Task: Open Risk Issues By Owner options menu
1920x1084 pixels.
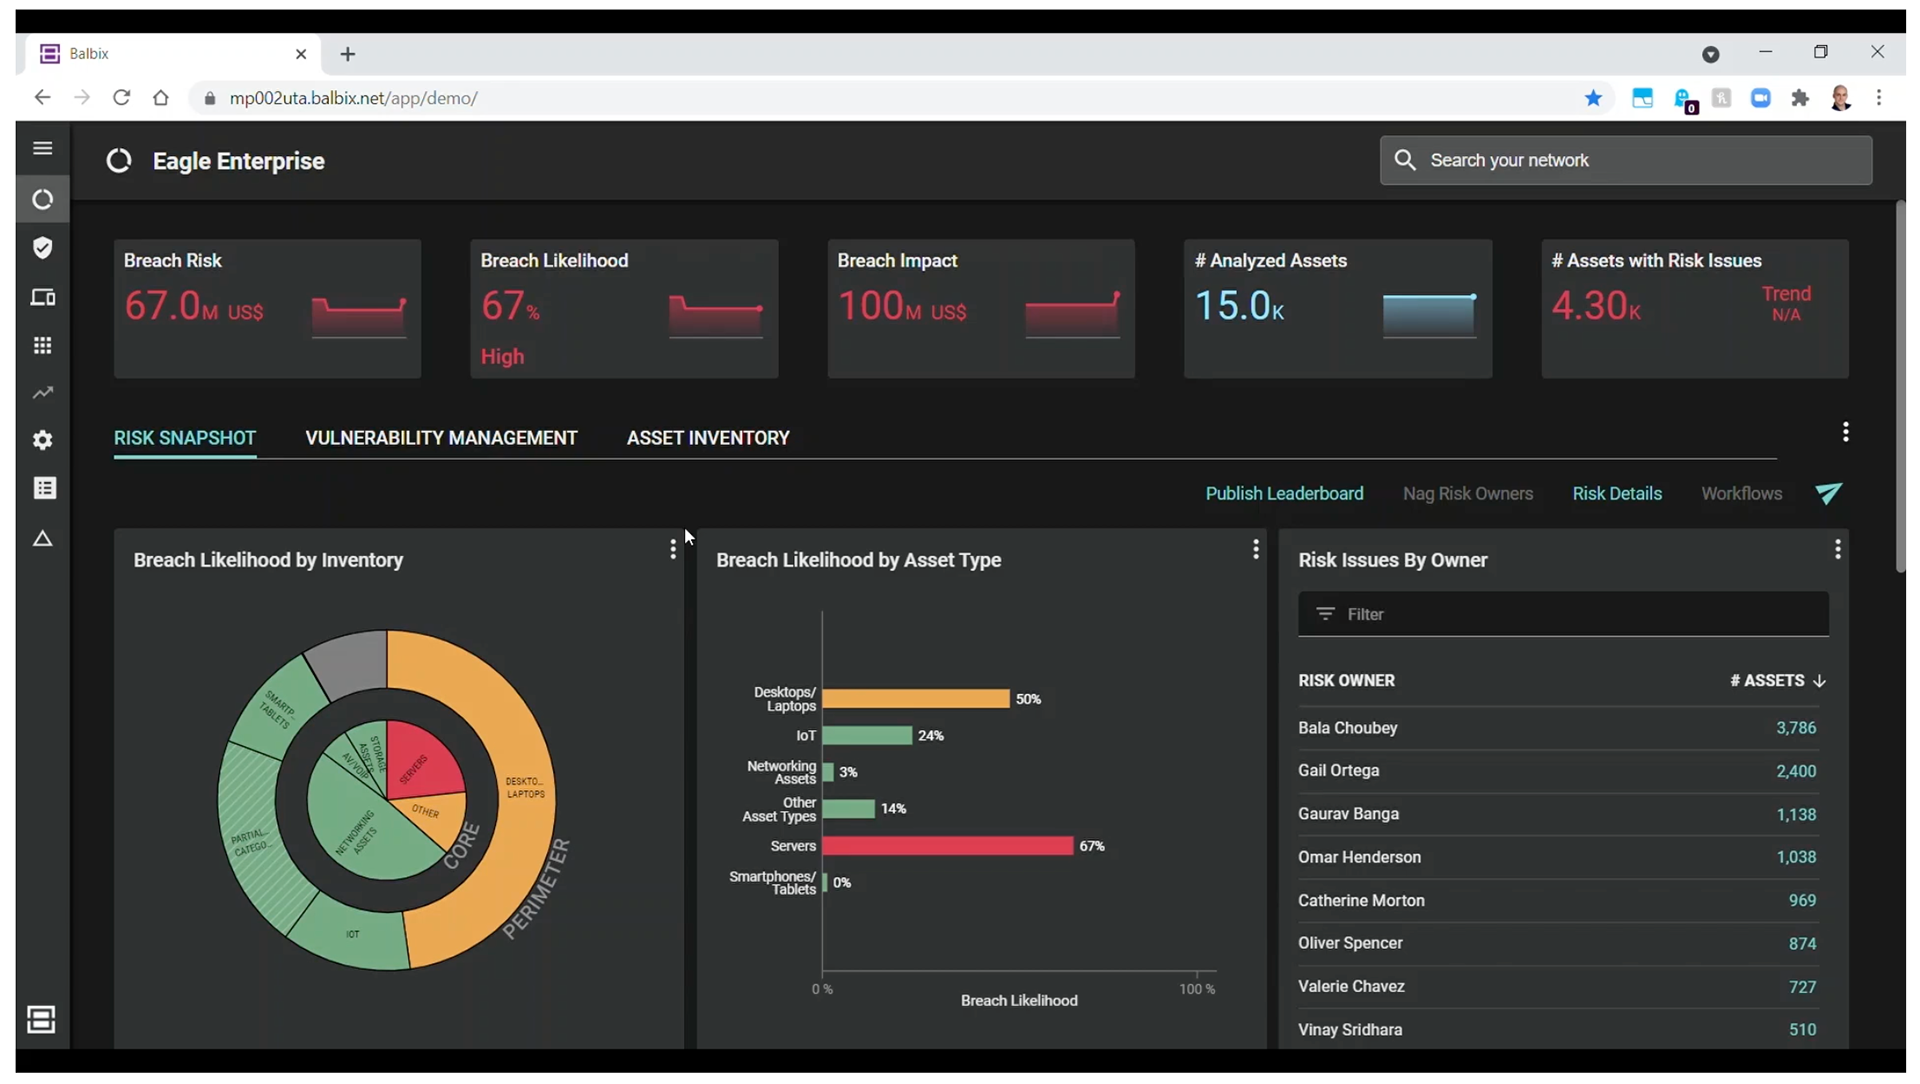Action: point(1837,549)
